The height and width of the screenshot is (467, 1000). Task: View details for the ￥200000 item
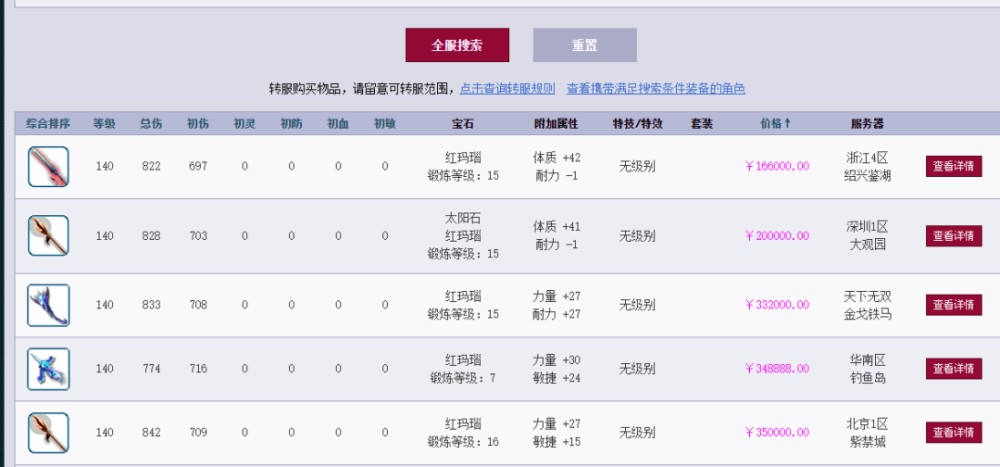(954, 235)
